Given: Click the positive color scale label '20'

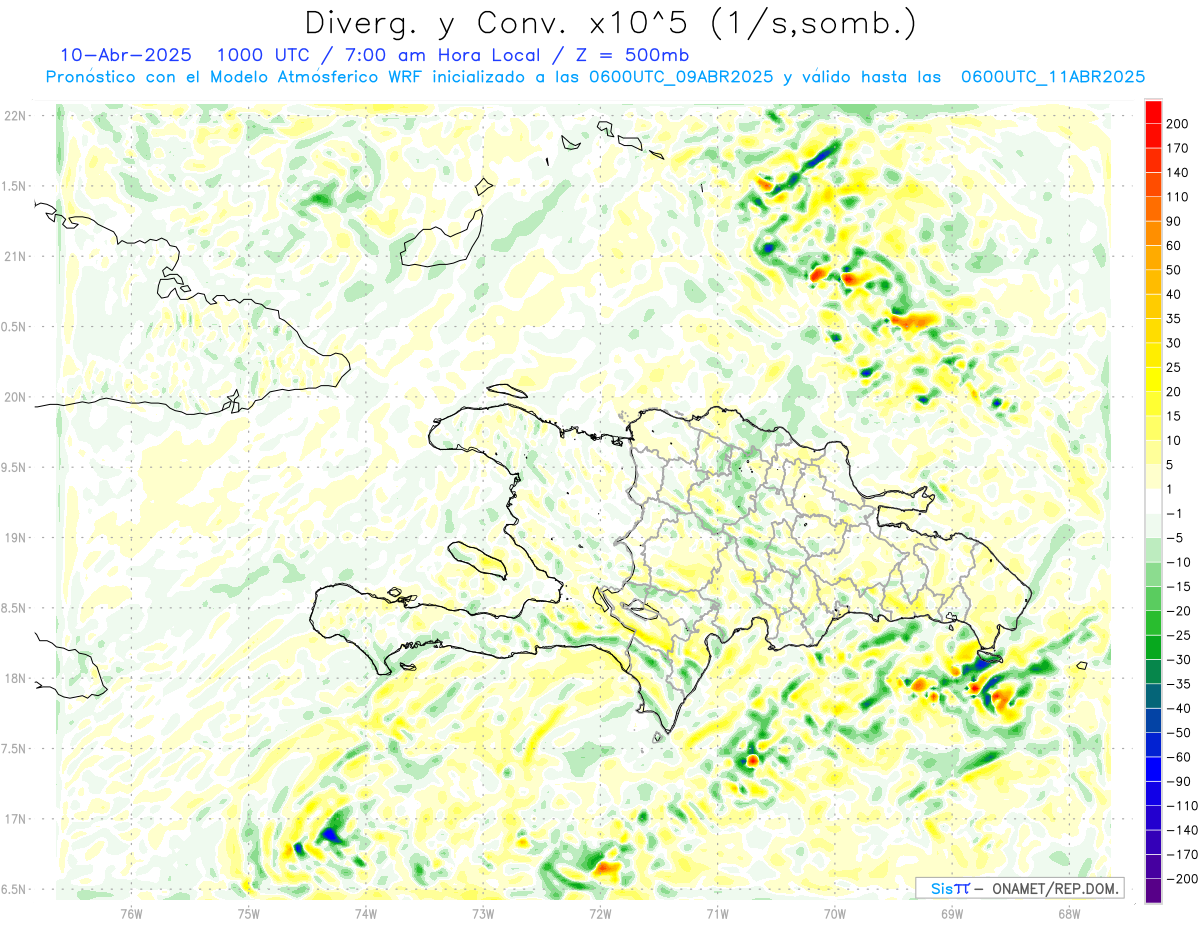Looking at the screenshot, I should pos(1174,392).
